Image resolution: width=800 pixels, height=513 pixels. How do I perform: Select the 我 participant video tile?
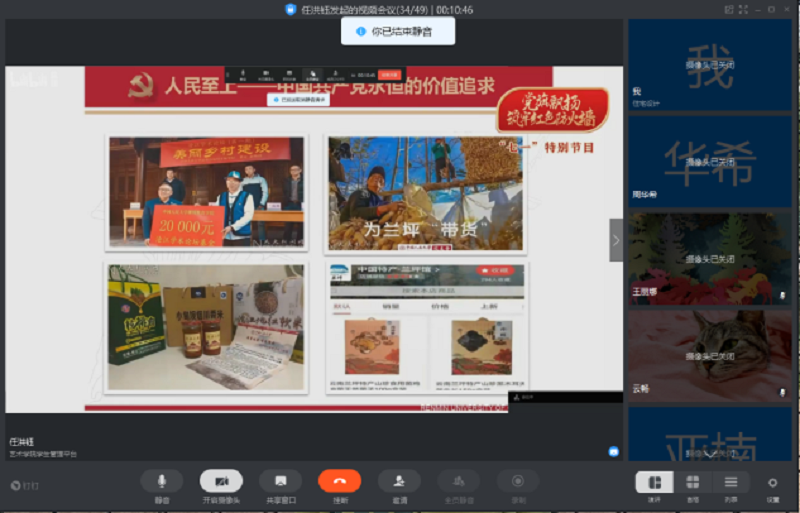pos(710,65)
